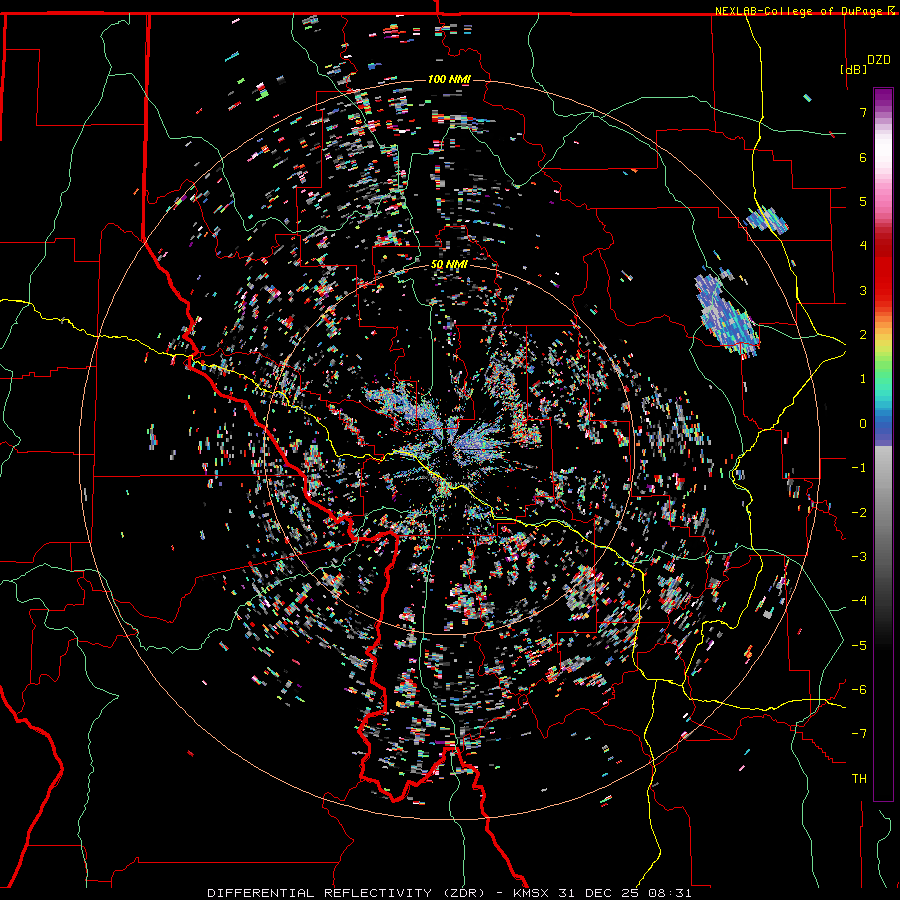
Task: Click the 5 value on color scale
Action: click(862, 201)
